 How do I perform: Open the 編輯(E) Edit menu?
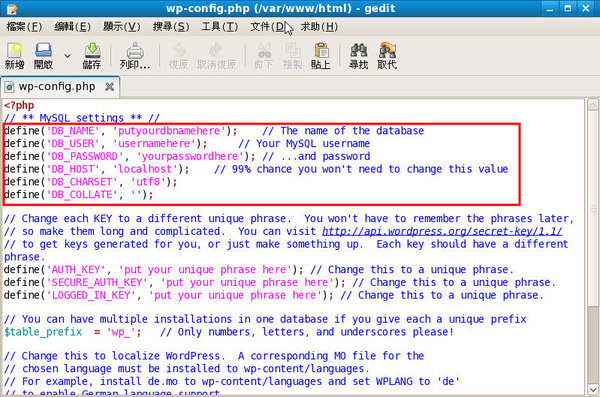[x=73, y=27]
